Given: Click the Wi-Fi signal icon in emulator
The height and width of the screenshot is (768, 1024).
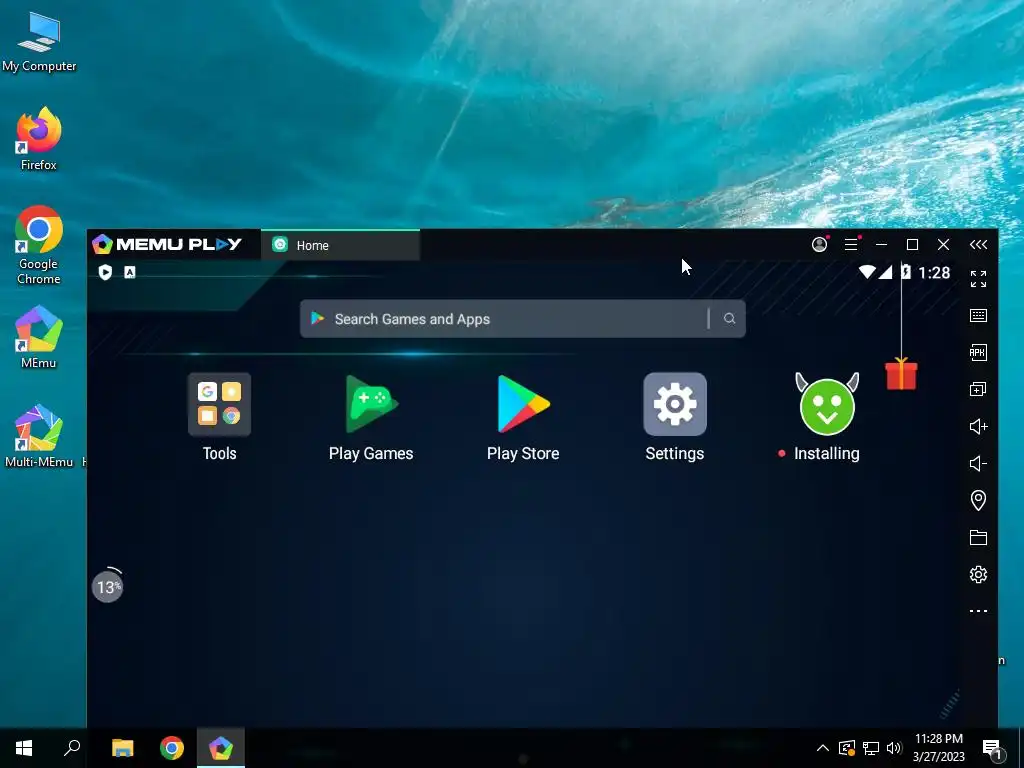Looking at the screenshot, I should click(867, 272).
